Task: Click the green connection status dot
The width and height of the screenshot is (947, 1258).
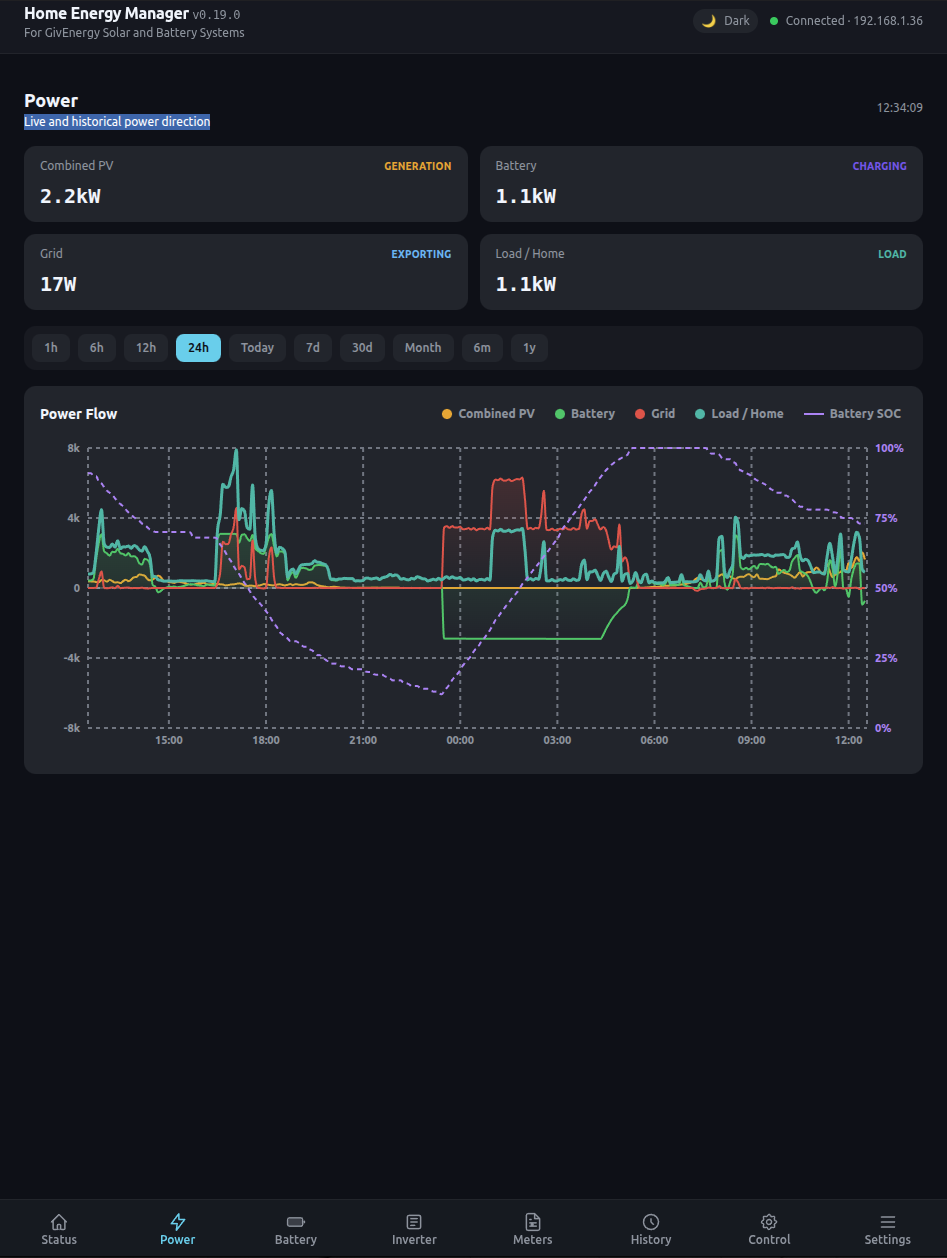Action: [x=774, y=21]
